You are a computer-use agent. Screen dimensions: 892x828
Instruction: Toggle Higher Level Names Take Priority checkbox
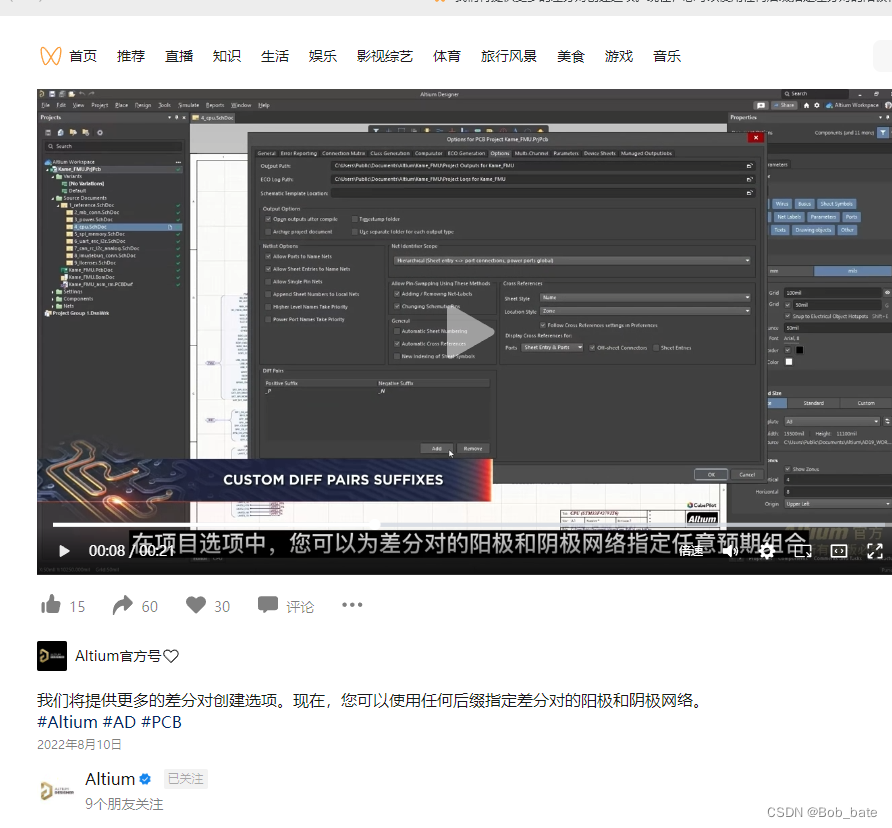[x=268, y=307]
